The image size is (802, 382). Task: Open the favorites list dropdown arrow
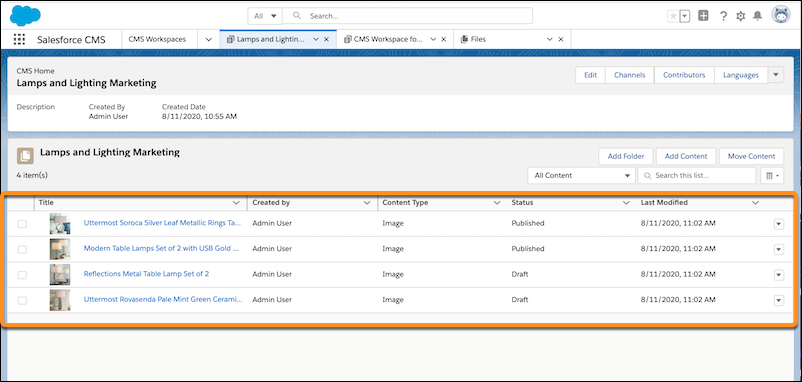[x=685, y=16]
